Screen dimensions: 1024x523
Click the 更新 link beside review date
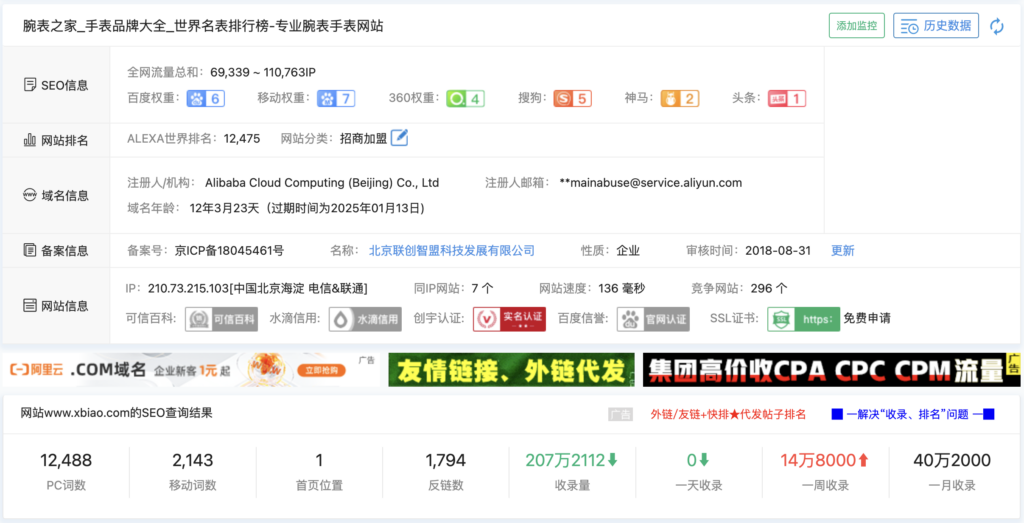pyautogui.click(x=842, y=251)
